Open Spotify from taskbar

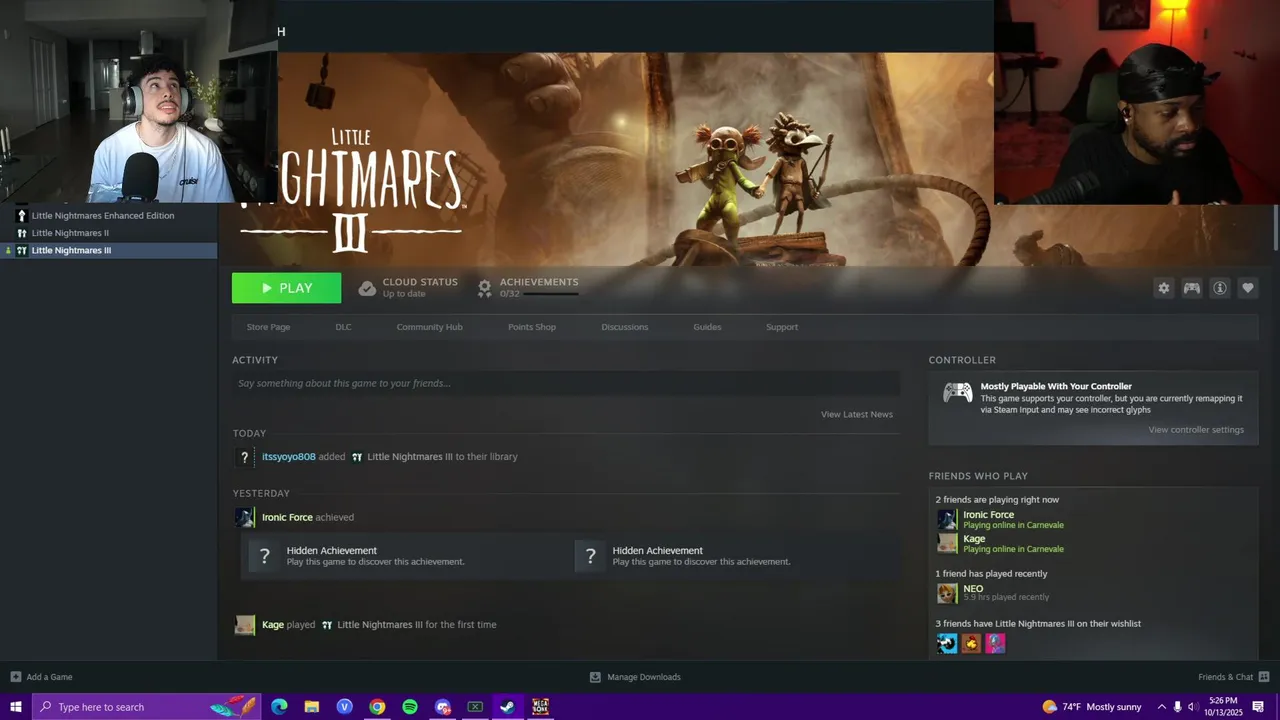pos(410,707)
